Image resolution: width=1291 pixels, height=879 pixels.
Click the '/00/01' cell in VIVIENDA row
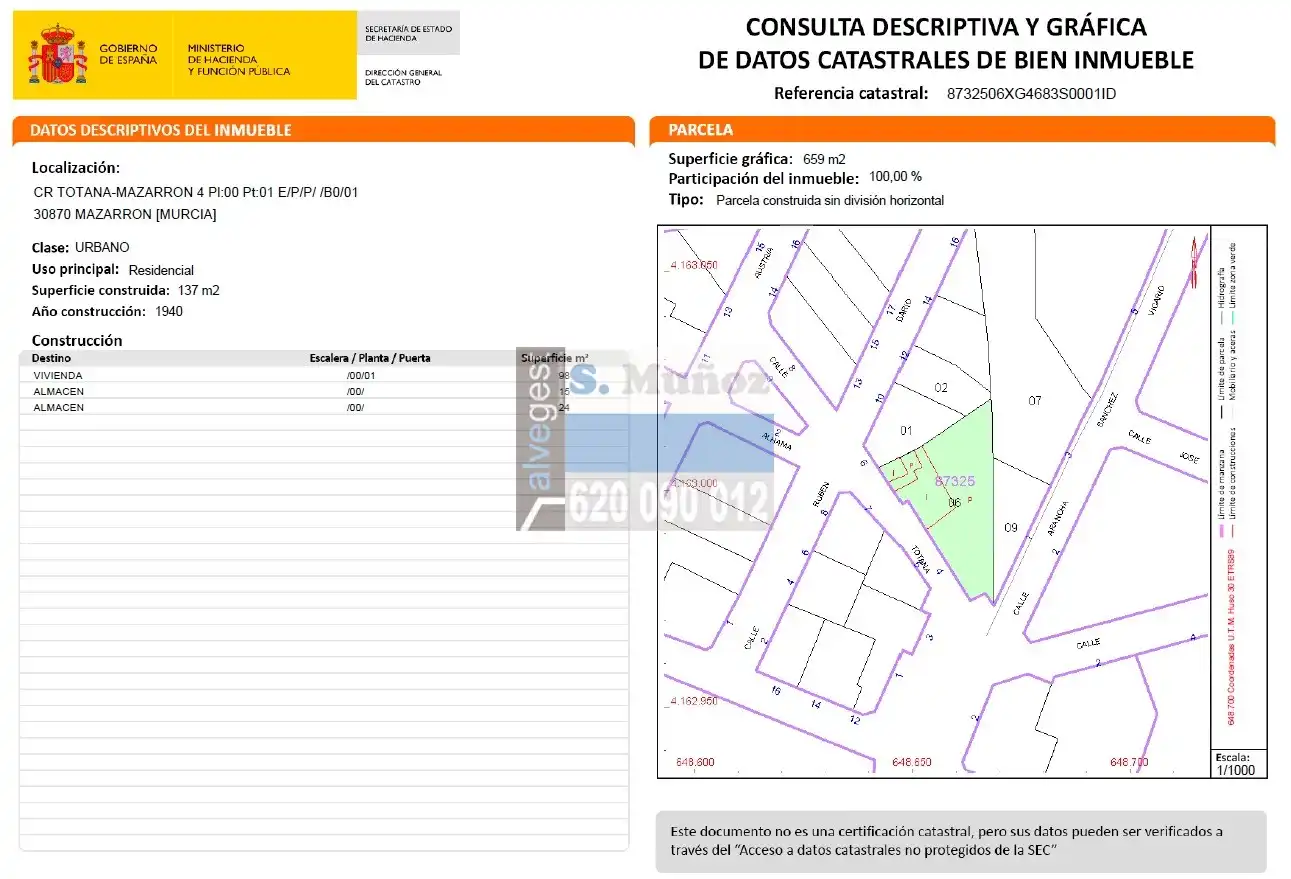(360, 375)
